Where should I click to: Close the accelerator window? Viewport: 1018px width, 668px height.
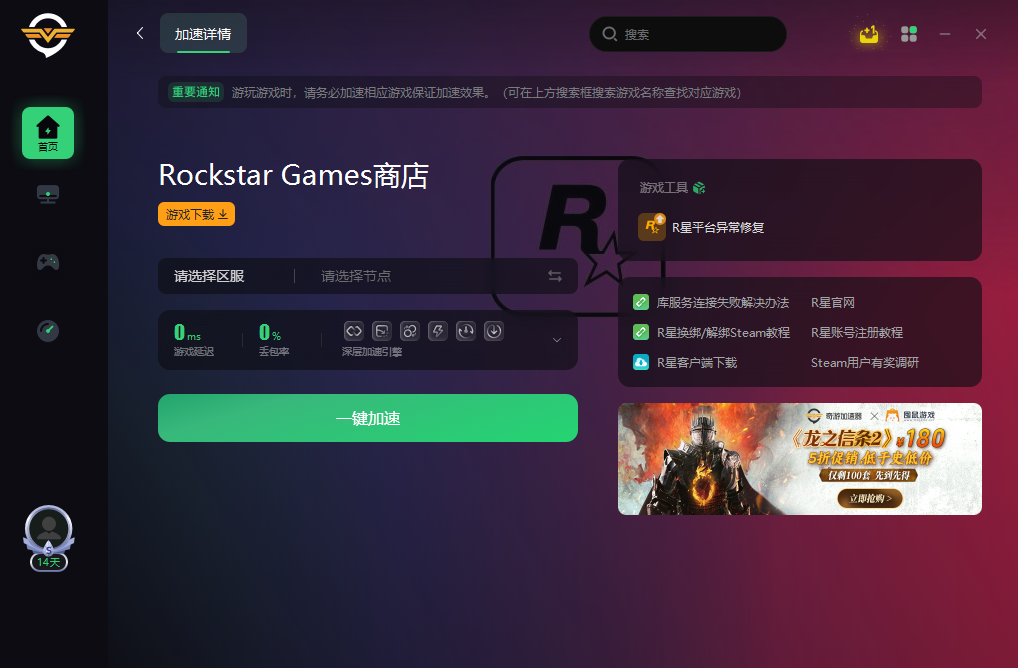[x=981, y=34]
